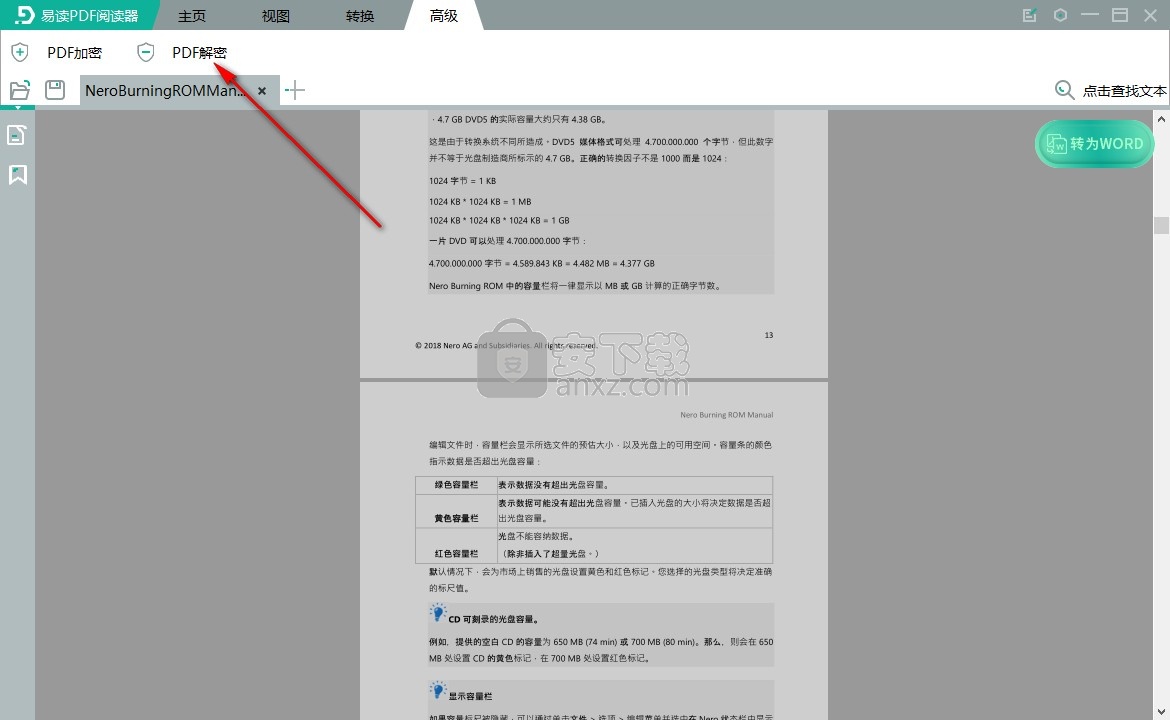Open the thumbnails panel in left sidebar
Viewport: 1170px width, 720px height.
[x=17, y=135]
